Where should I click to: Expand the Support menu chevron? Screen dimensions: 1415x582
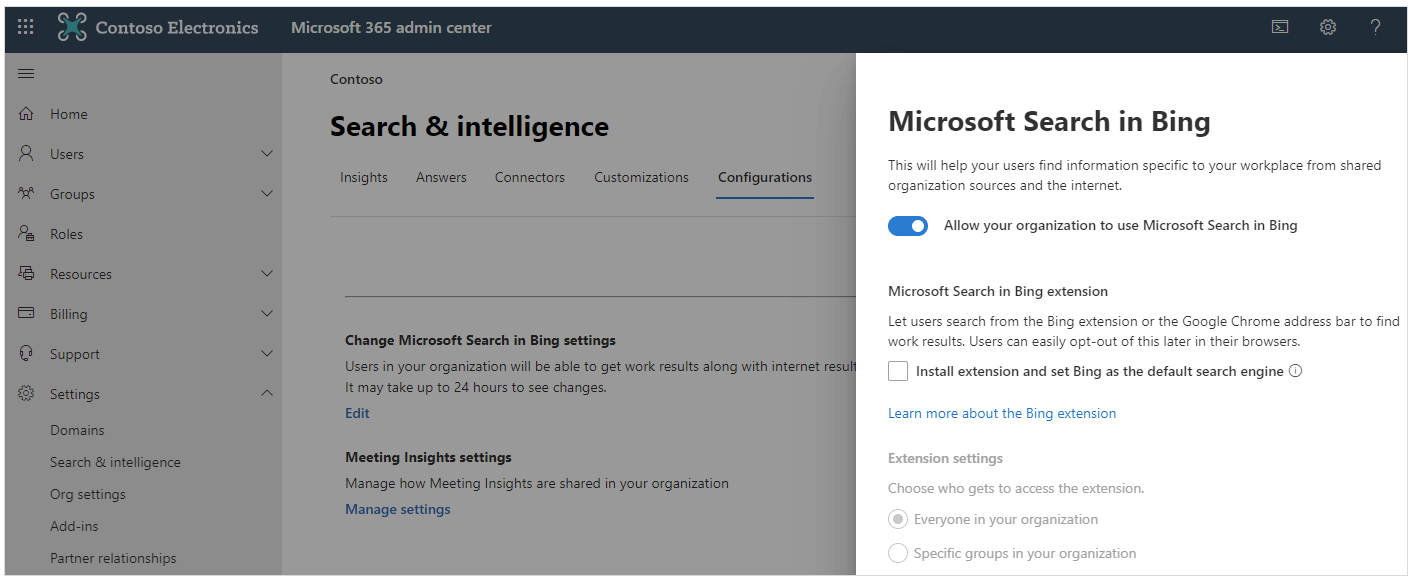coord(267,354)
